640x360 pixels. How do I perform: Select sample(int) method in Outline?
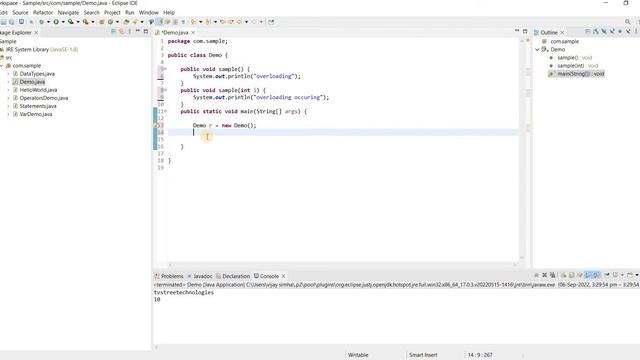pyautogui.click(x=573, y=66)
